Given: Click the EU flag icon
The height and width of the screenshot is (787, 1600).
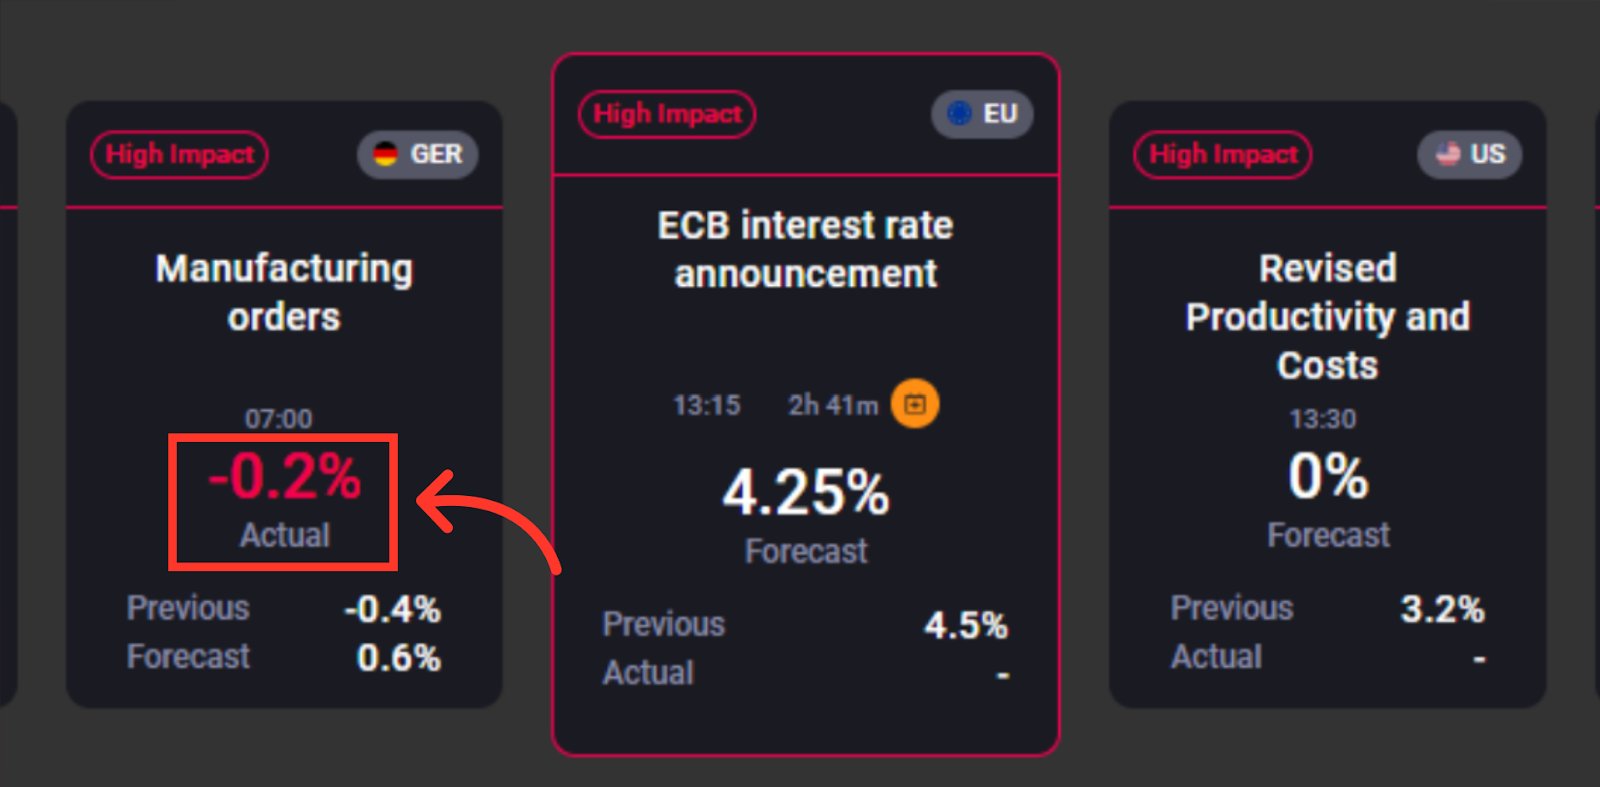Looking at the screenshot, I should point(959,113).
